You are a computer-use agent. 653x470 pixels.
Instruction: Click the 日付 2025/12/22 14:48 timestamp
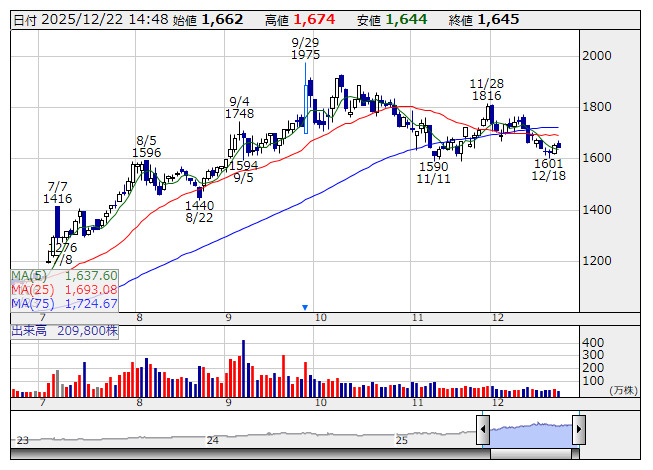click(x=91, y=20)
